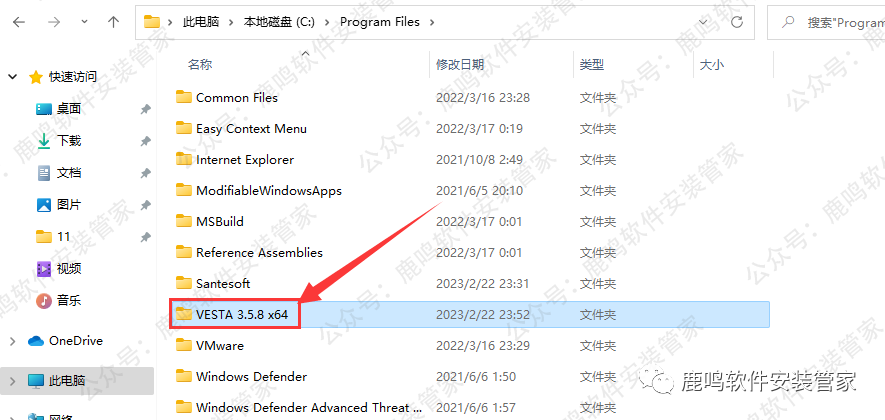This screenshot has width=885, height=420.
Task: Open recent locations dropdown arrow
Action: (84, 22)
